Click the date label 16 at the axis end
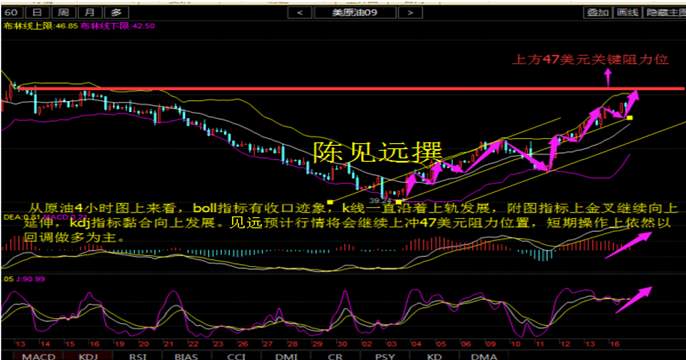The width and height of the screenshot is (686, 360). point(615,344)
